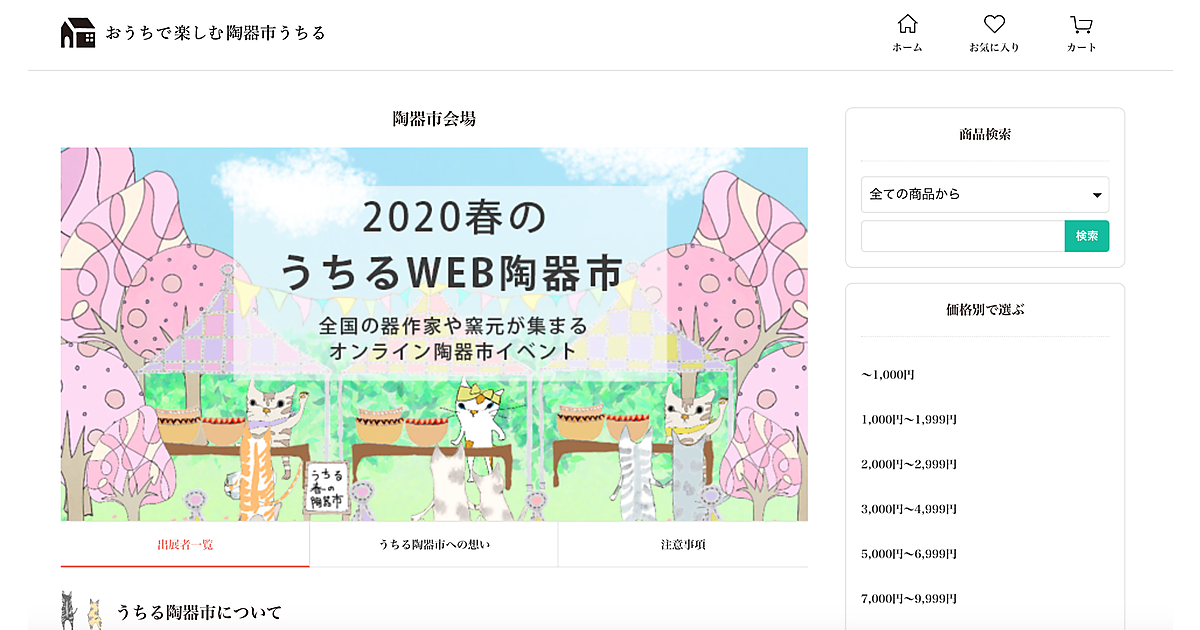Click the dropdown arrow in 商品検索 box
This screenshot has width=1200, height=630.
tap(1097, 195)
